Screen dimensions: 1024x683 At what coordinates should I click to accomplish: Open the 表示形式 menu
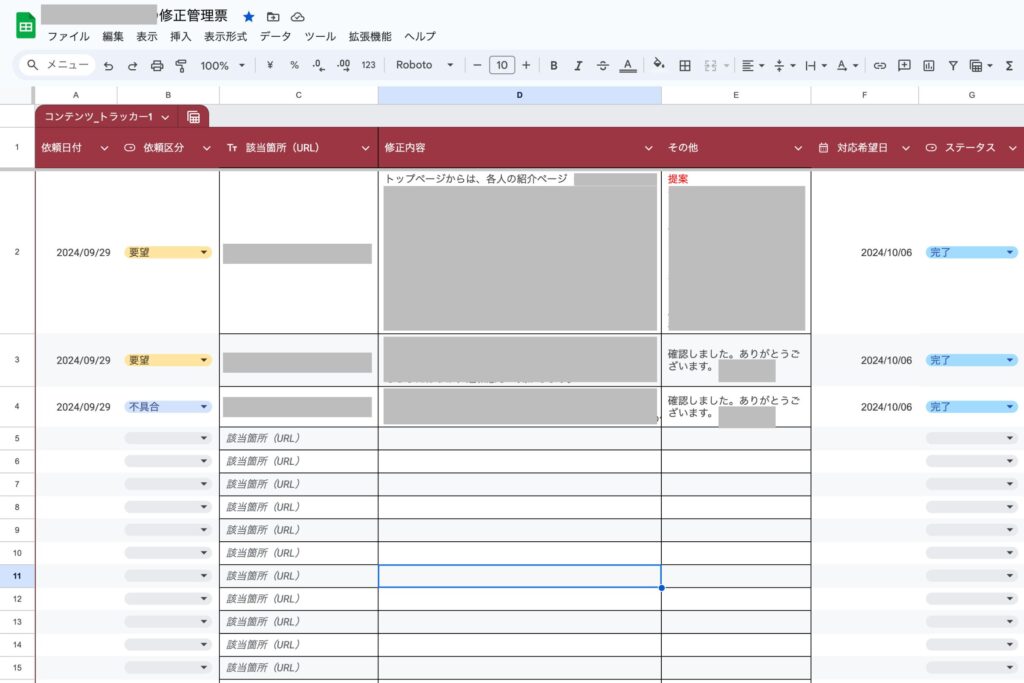click(225, 36)
